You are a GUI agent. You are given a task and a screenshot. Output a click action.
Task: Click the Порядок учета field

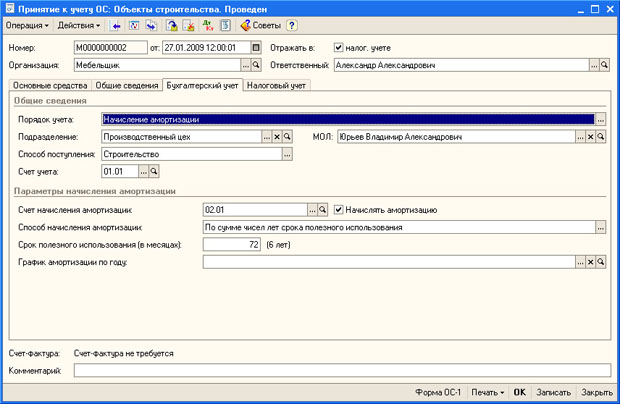pos(348,119)
